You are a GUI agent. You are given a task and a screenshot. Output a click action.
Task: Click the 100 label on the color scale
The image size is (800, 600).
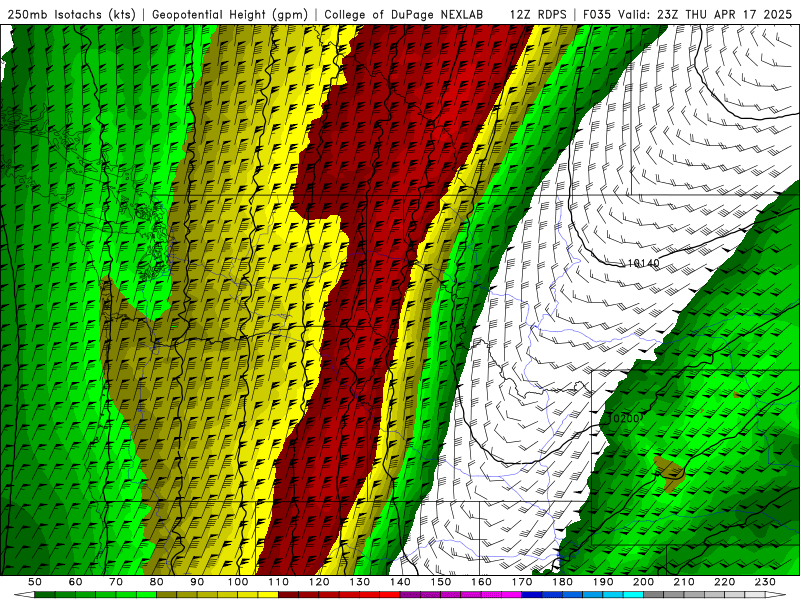(238, 582)
